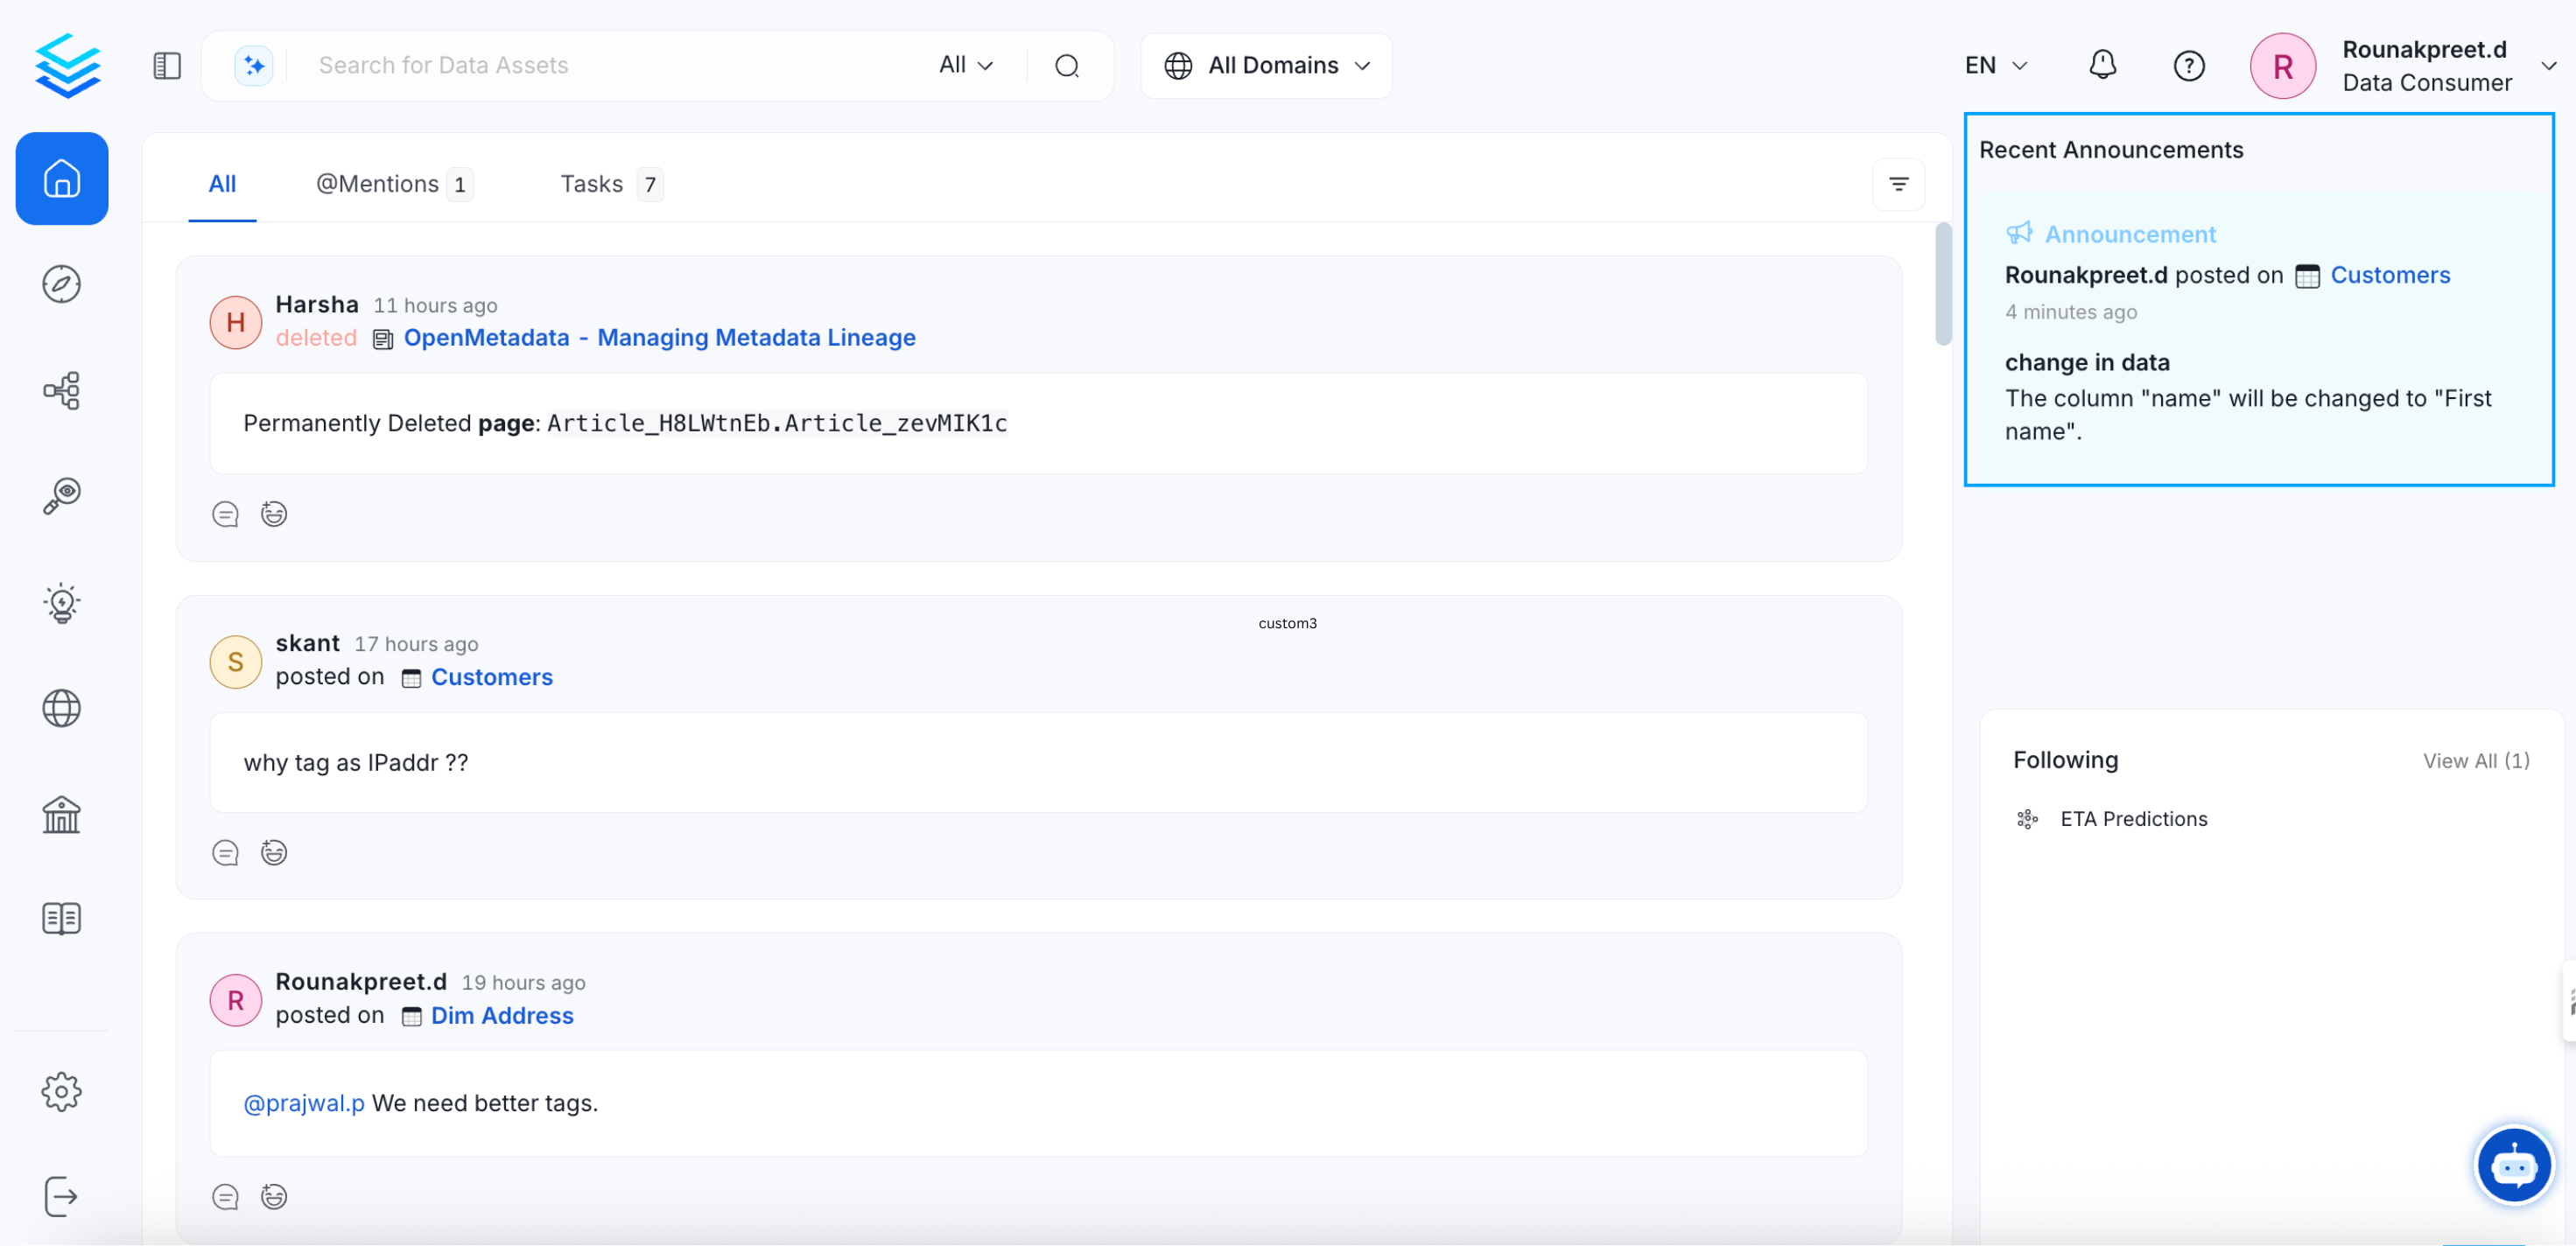2576x1246 pixels.
Task: Open the help question mark icon
Action: 2188,66
